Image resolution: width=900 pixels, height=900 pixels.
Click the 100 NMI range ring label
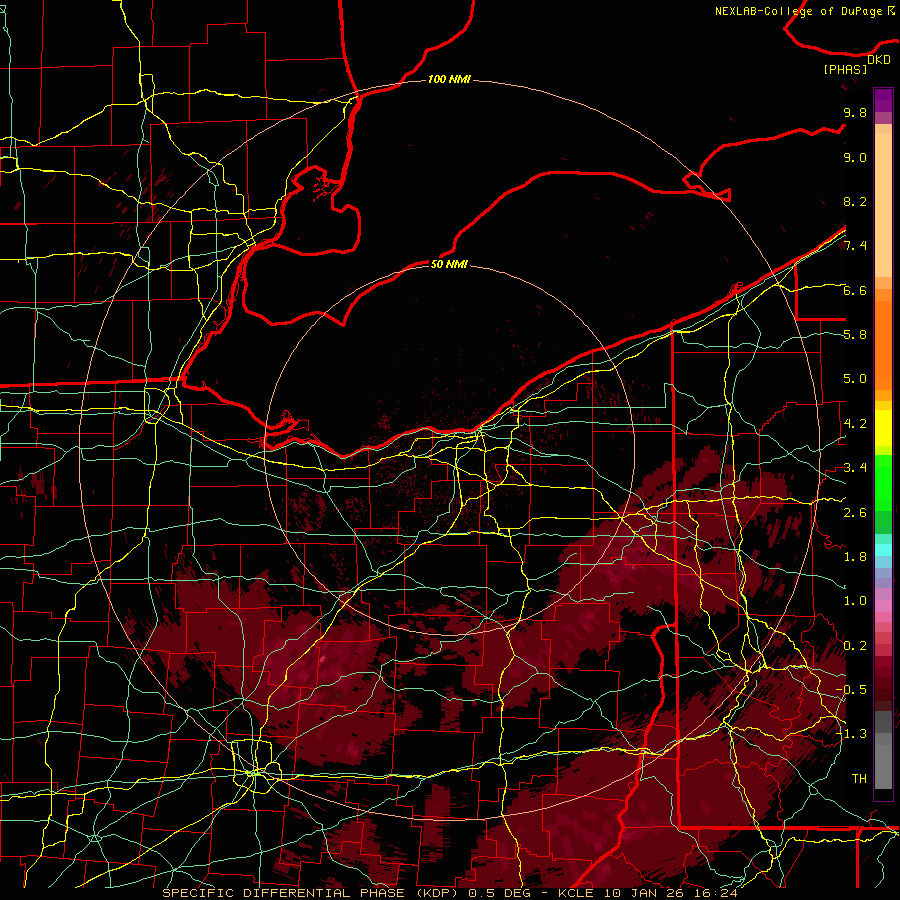[x=449, y=79]
